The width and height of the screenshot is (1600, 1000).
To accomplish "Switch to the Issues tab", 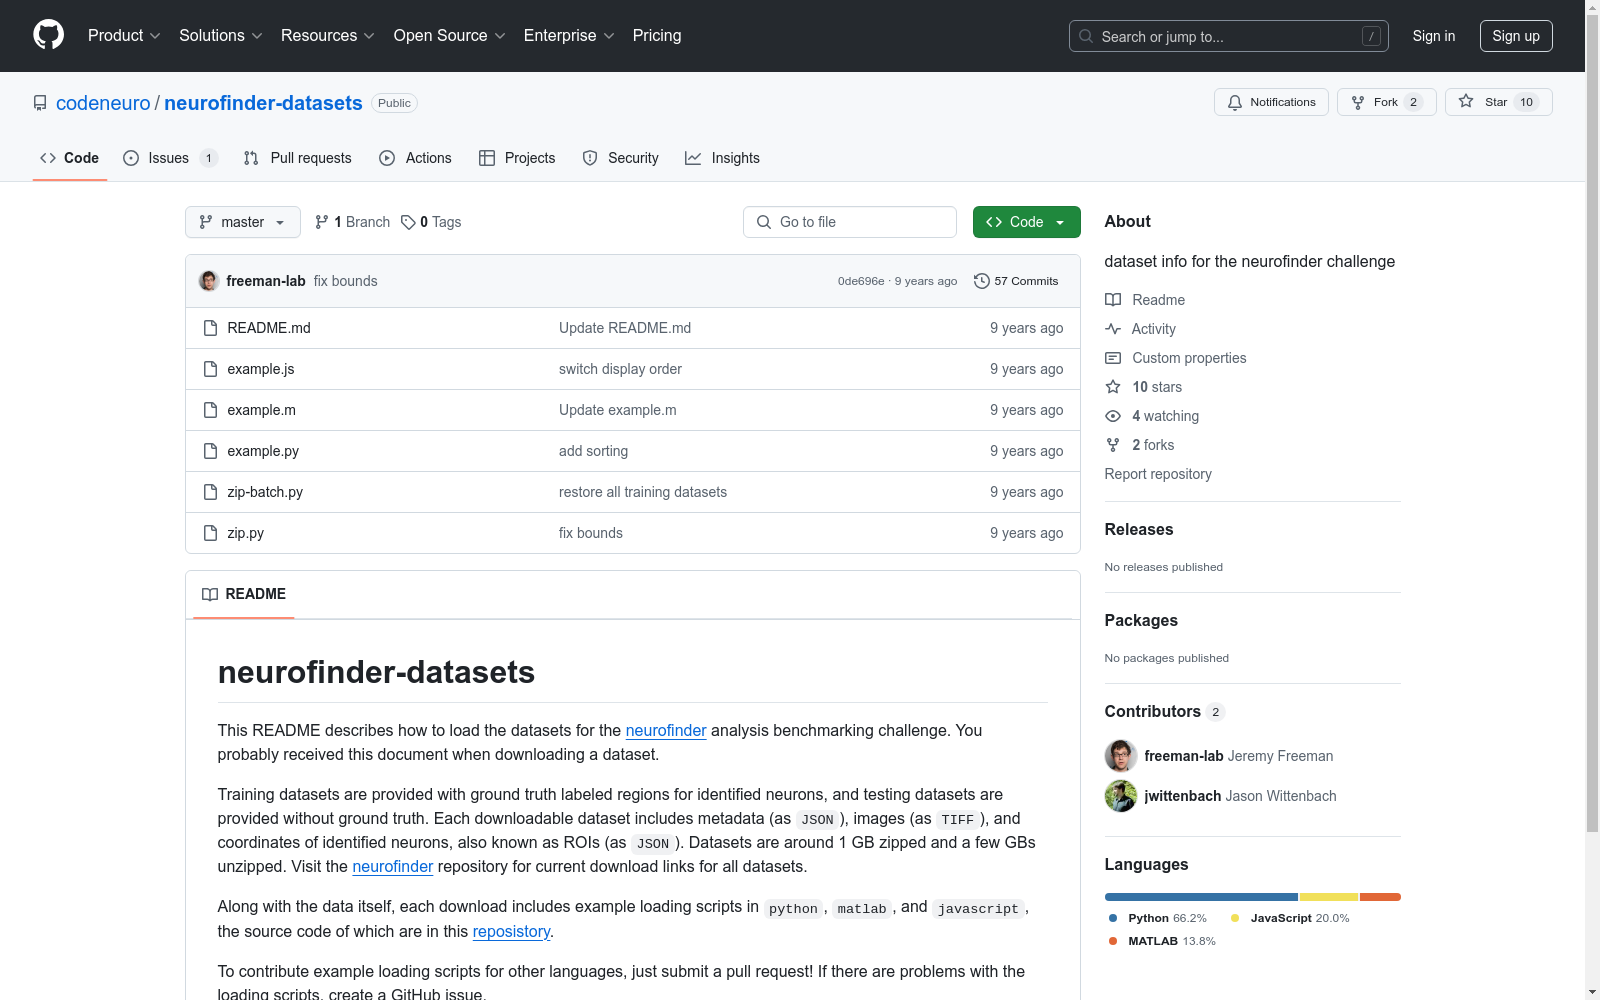I will 170,158.
